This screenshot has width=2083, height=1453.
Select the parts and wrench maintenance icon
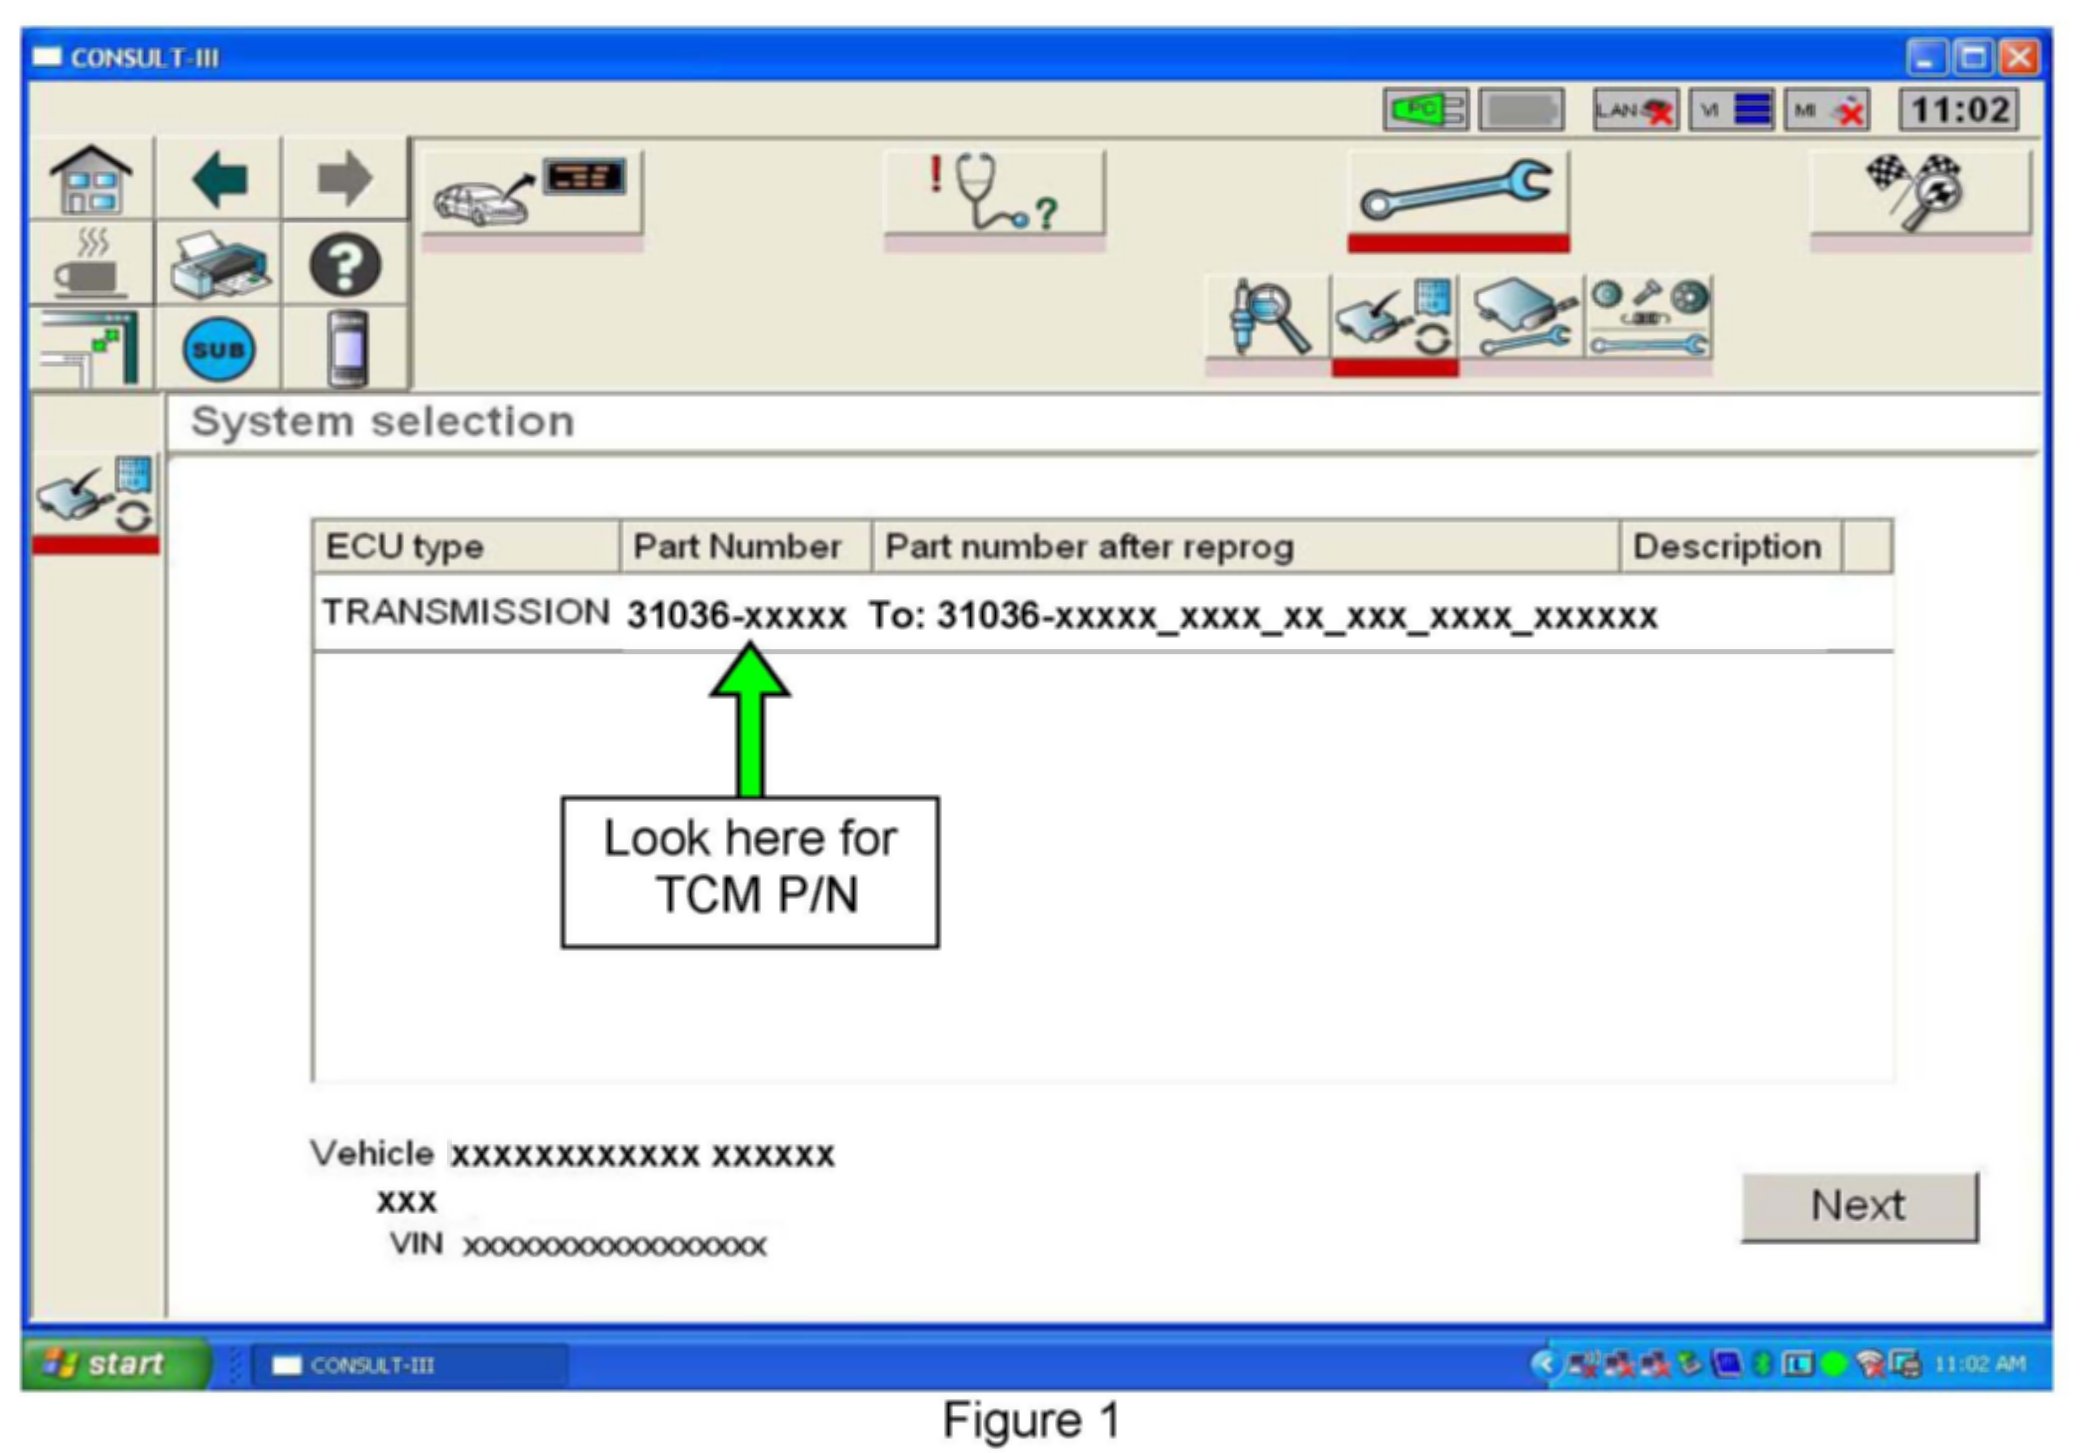click(x=1648, y=318)
